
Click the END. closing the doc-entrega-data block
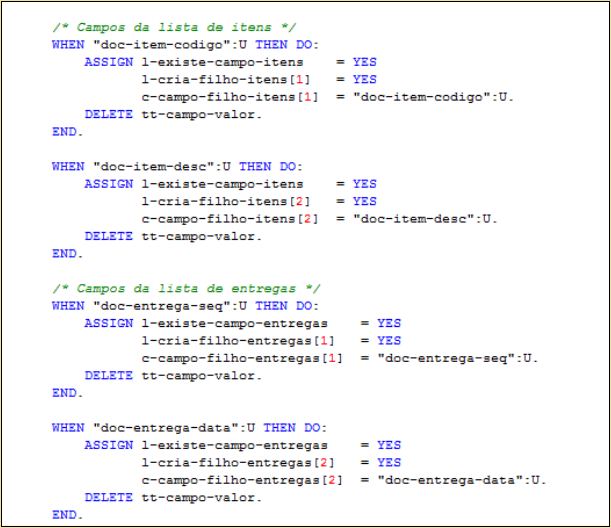tap(68, 515)
